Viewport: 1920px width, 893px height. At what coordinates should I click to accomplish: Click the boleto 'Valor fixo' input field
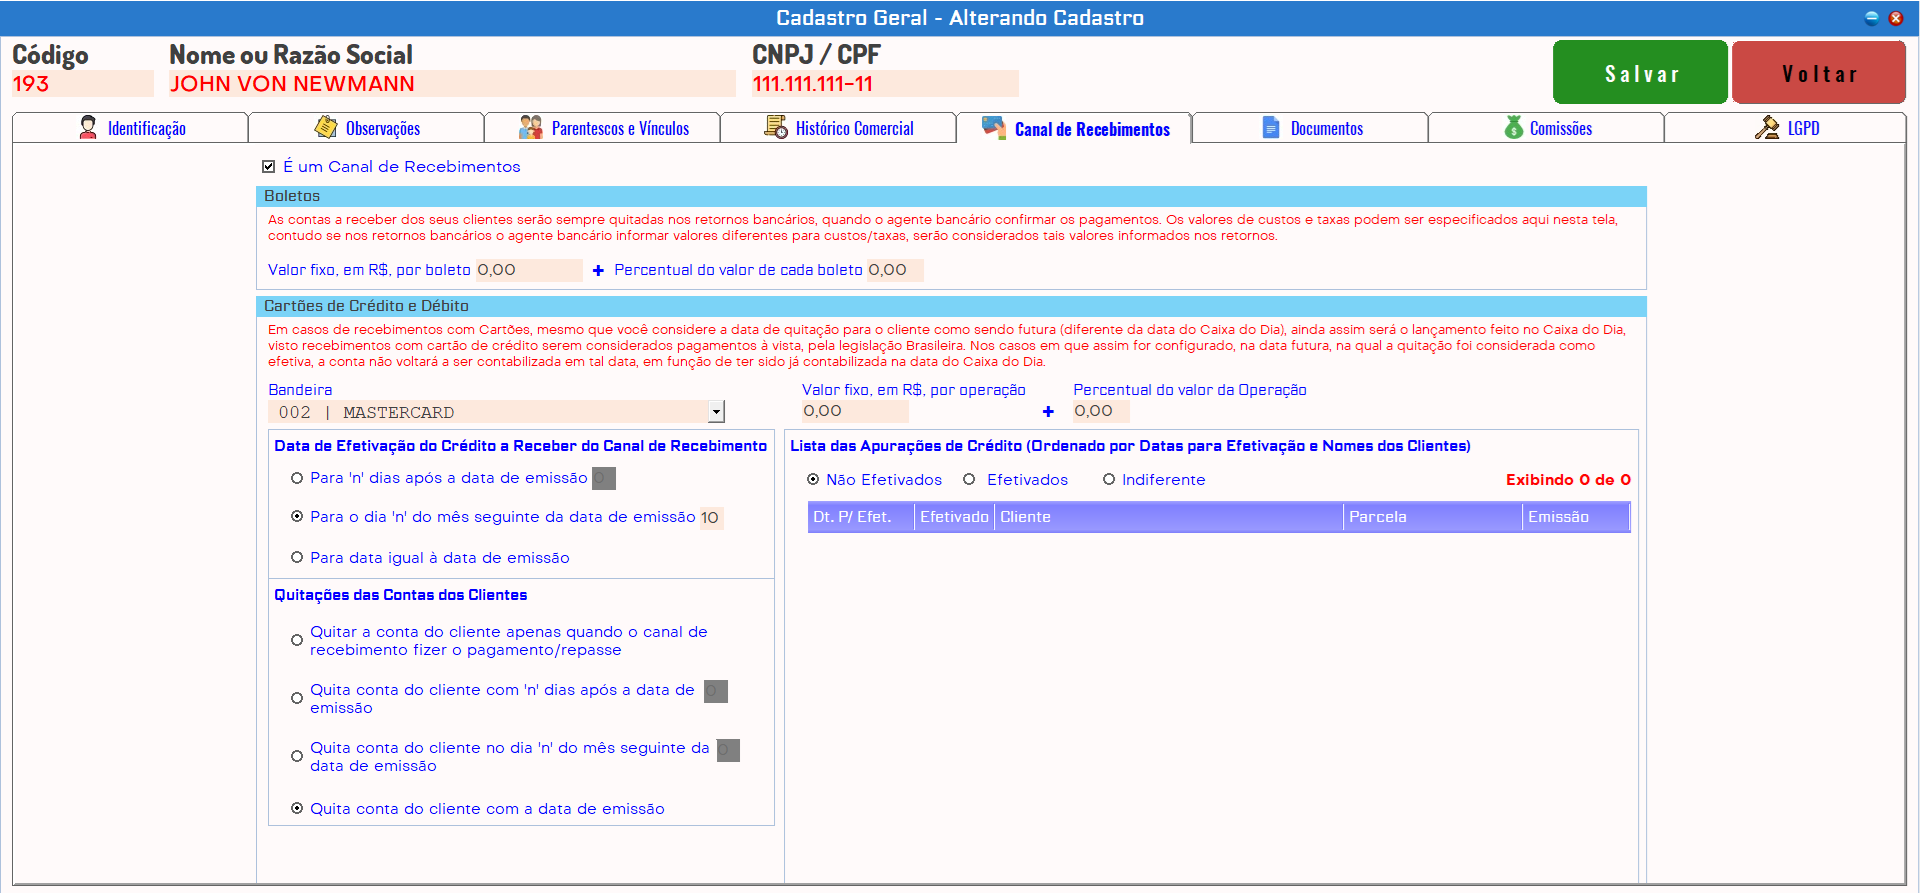(x=528, y=270)
